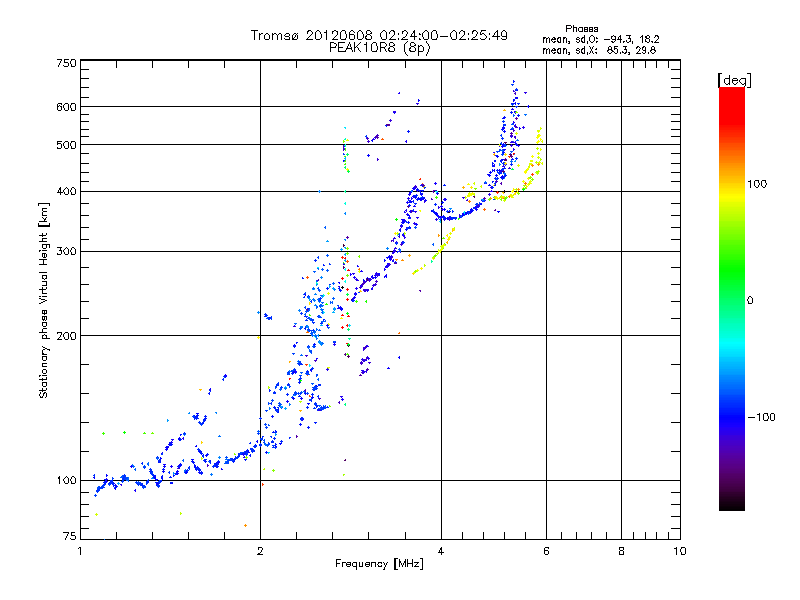Click the 0 label beside the colorbar
Screen dimensions: 800x600
750,301
